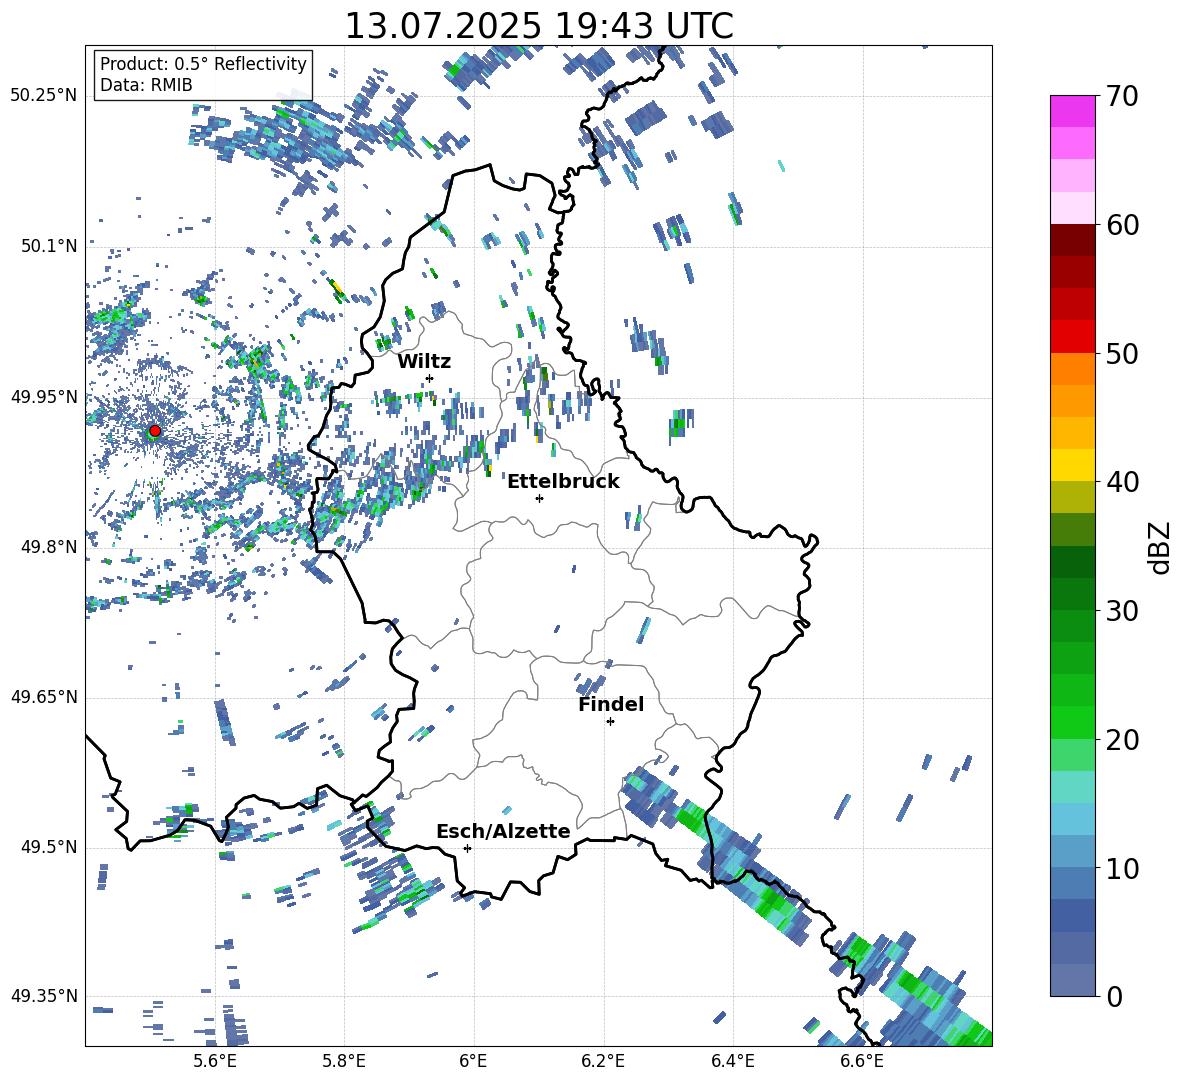The width and height of the screenshot is (1184, 1081).
Task: Click the Ettelbruck cross marker
Action: point(539,498)
